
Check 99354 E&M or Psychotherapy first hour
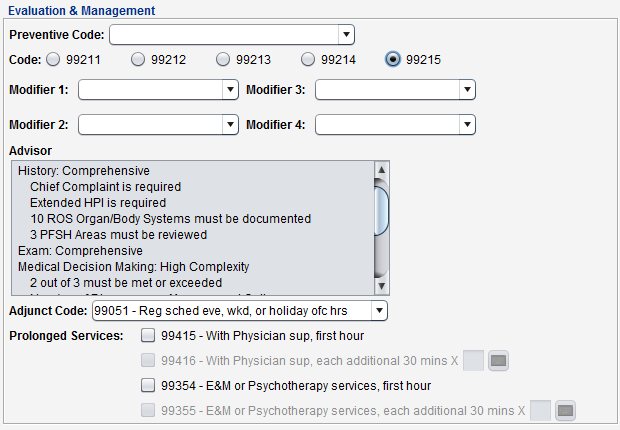pyautogui.click(x=148, y=385)
